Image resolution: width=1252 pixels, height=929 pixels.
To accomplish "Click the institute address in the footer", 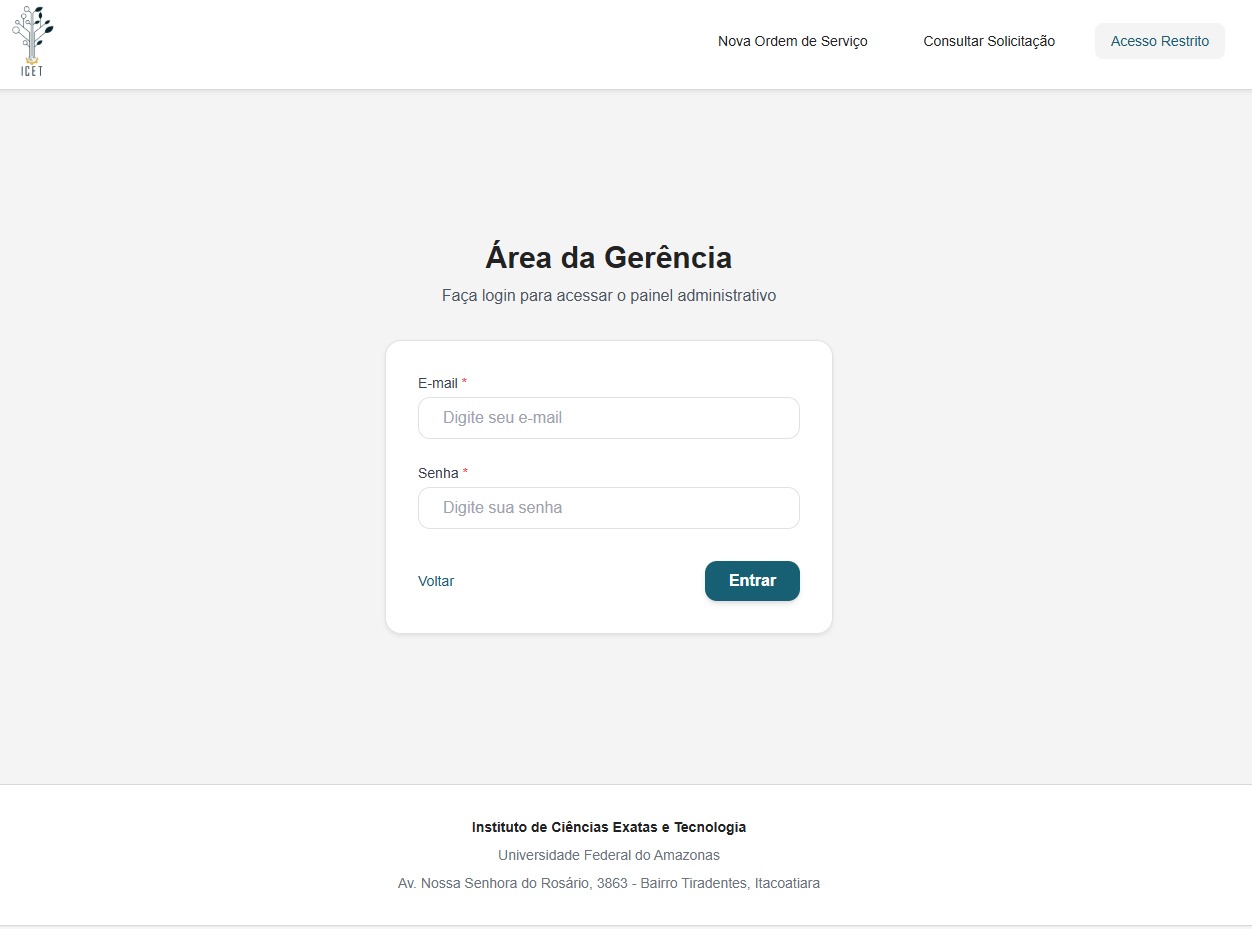I will (x=608, y=883).
